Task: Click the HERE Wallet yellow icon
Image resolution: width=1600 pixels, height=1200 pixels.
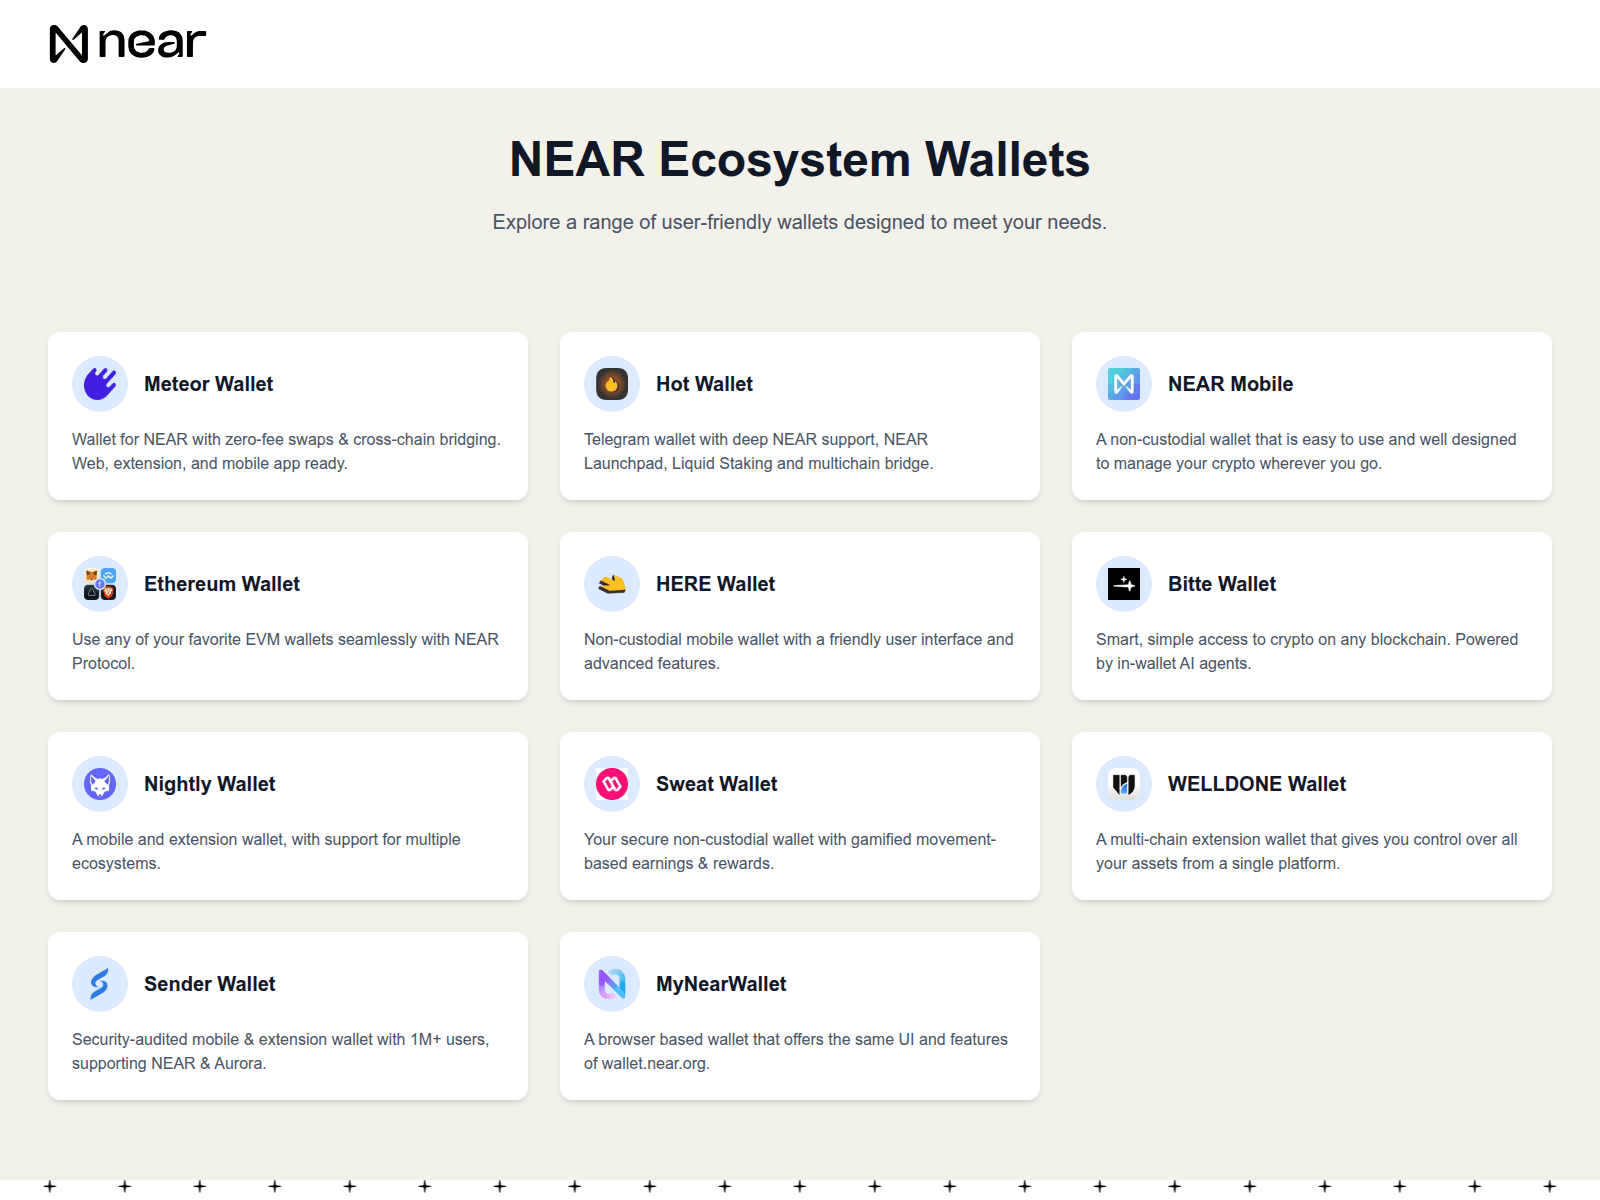Action: tap(612, 584)
